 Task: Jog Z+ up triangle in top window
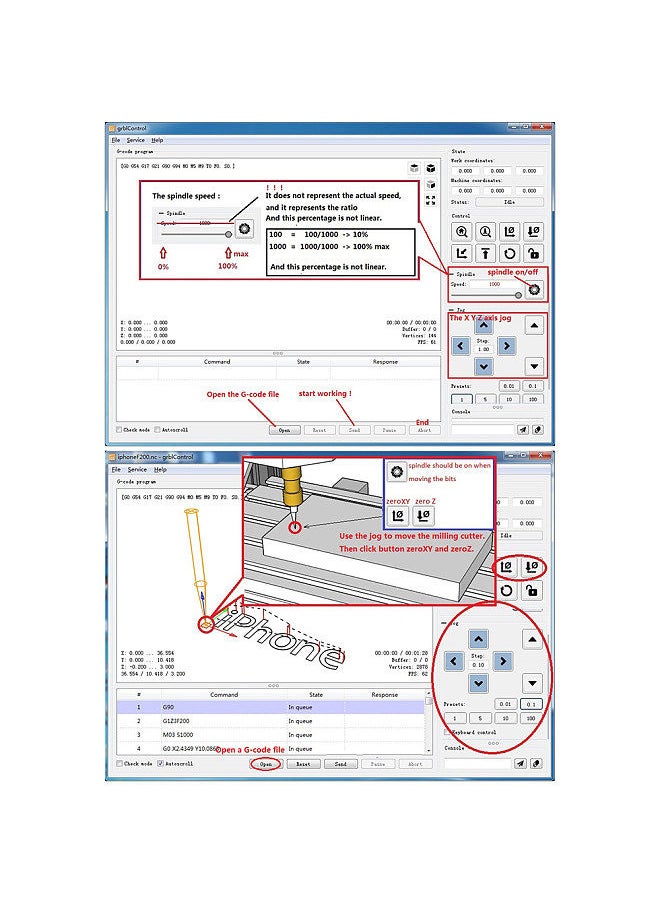coord(534,326)
